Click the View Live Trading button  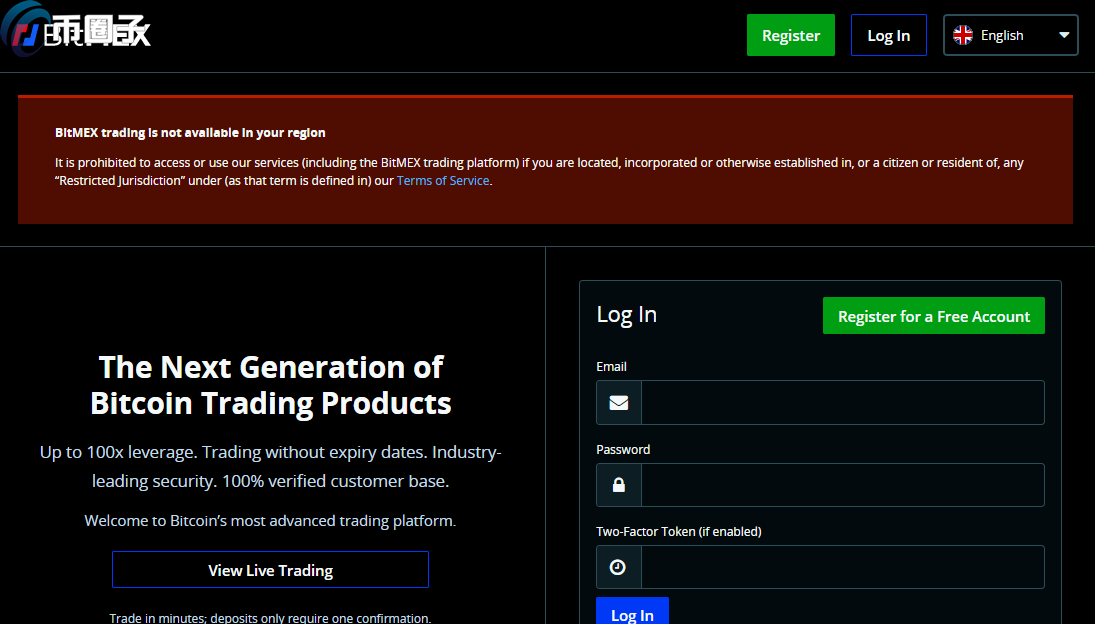coord(270,570)
